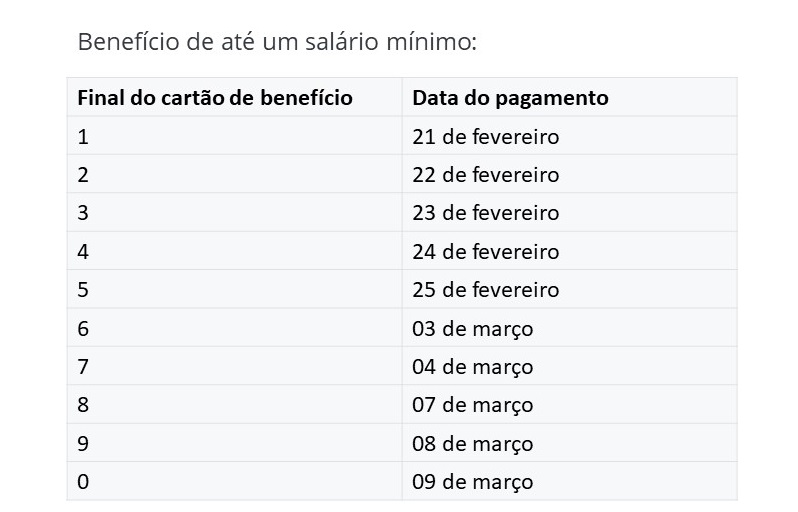Select the 'Data do pagamento' column header
Image resolution: width=798 pixels, height=512 pixels.
coord(510,98)
